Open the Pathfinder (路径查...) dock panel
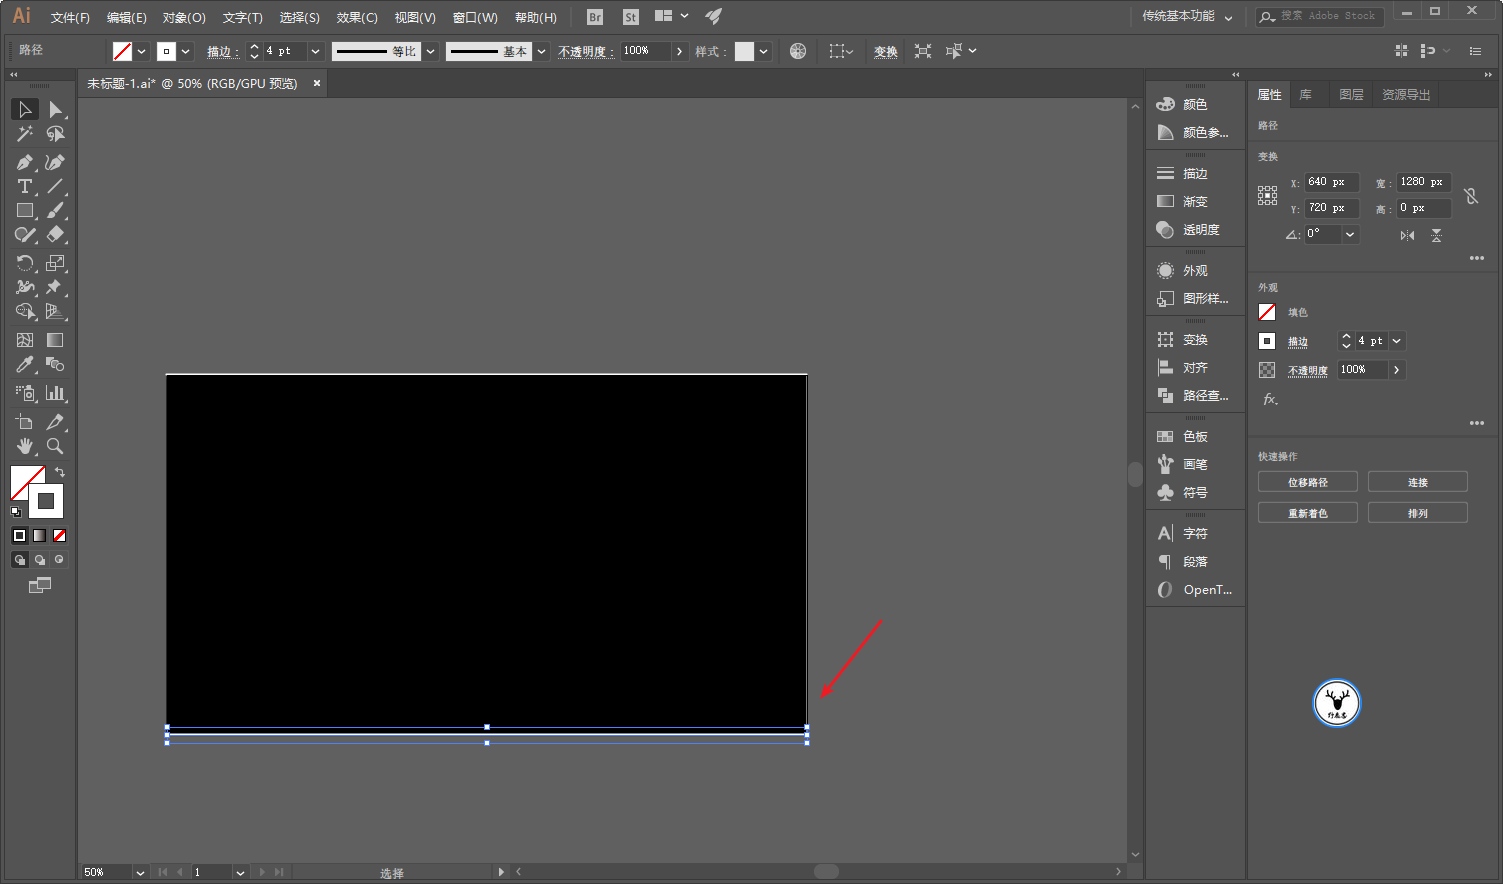Image resolution: width=1503 pixels, height=884 pixels. 1195,395
